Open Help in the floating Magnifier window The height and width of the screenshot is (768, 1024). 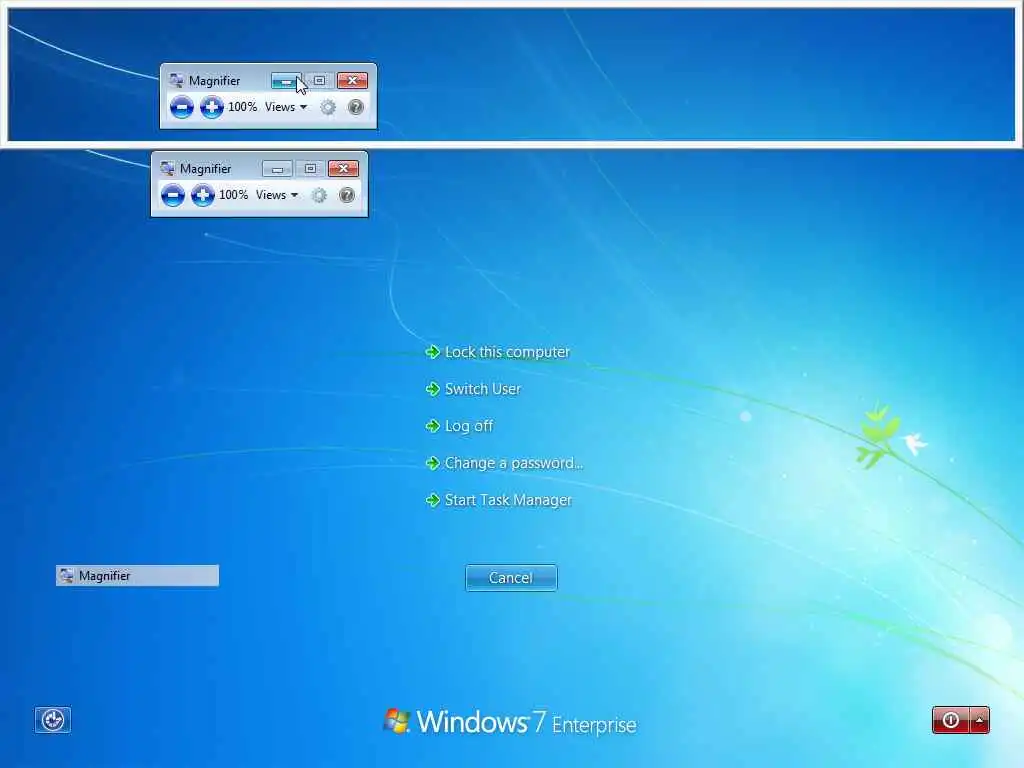pos(347,195)
